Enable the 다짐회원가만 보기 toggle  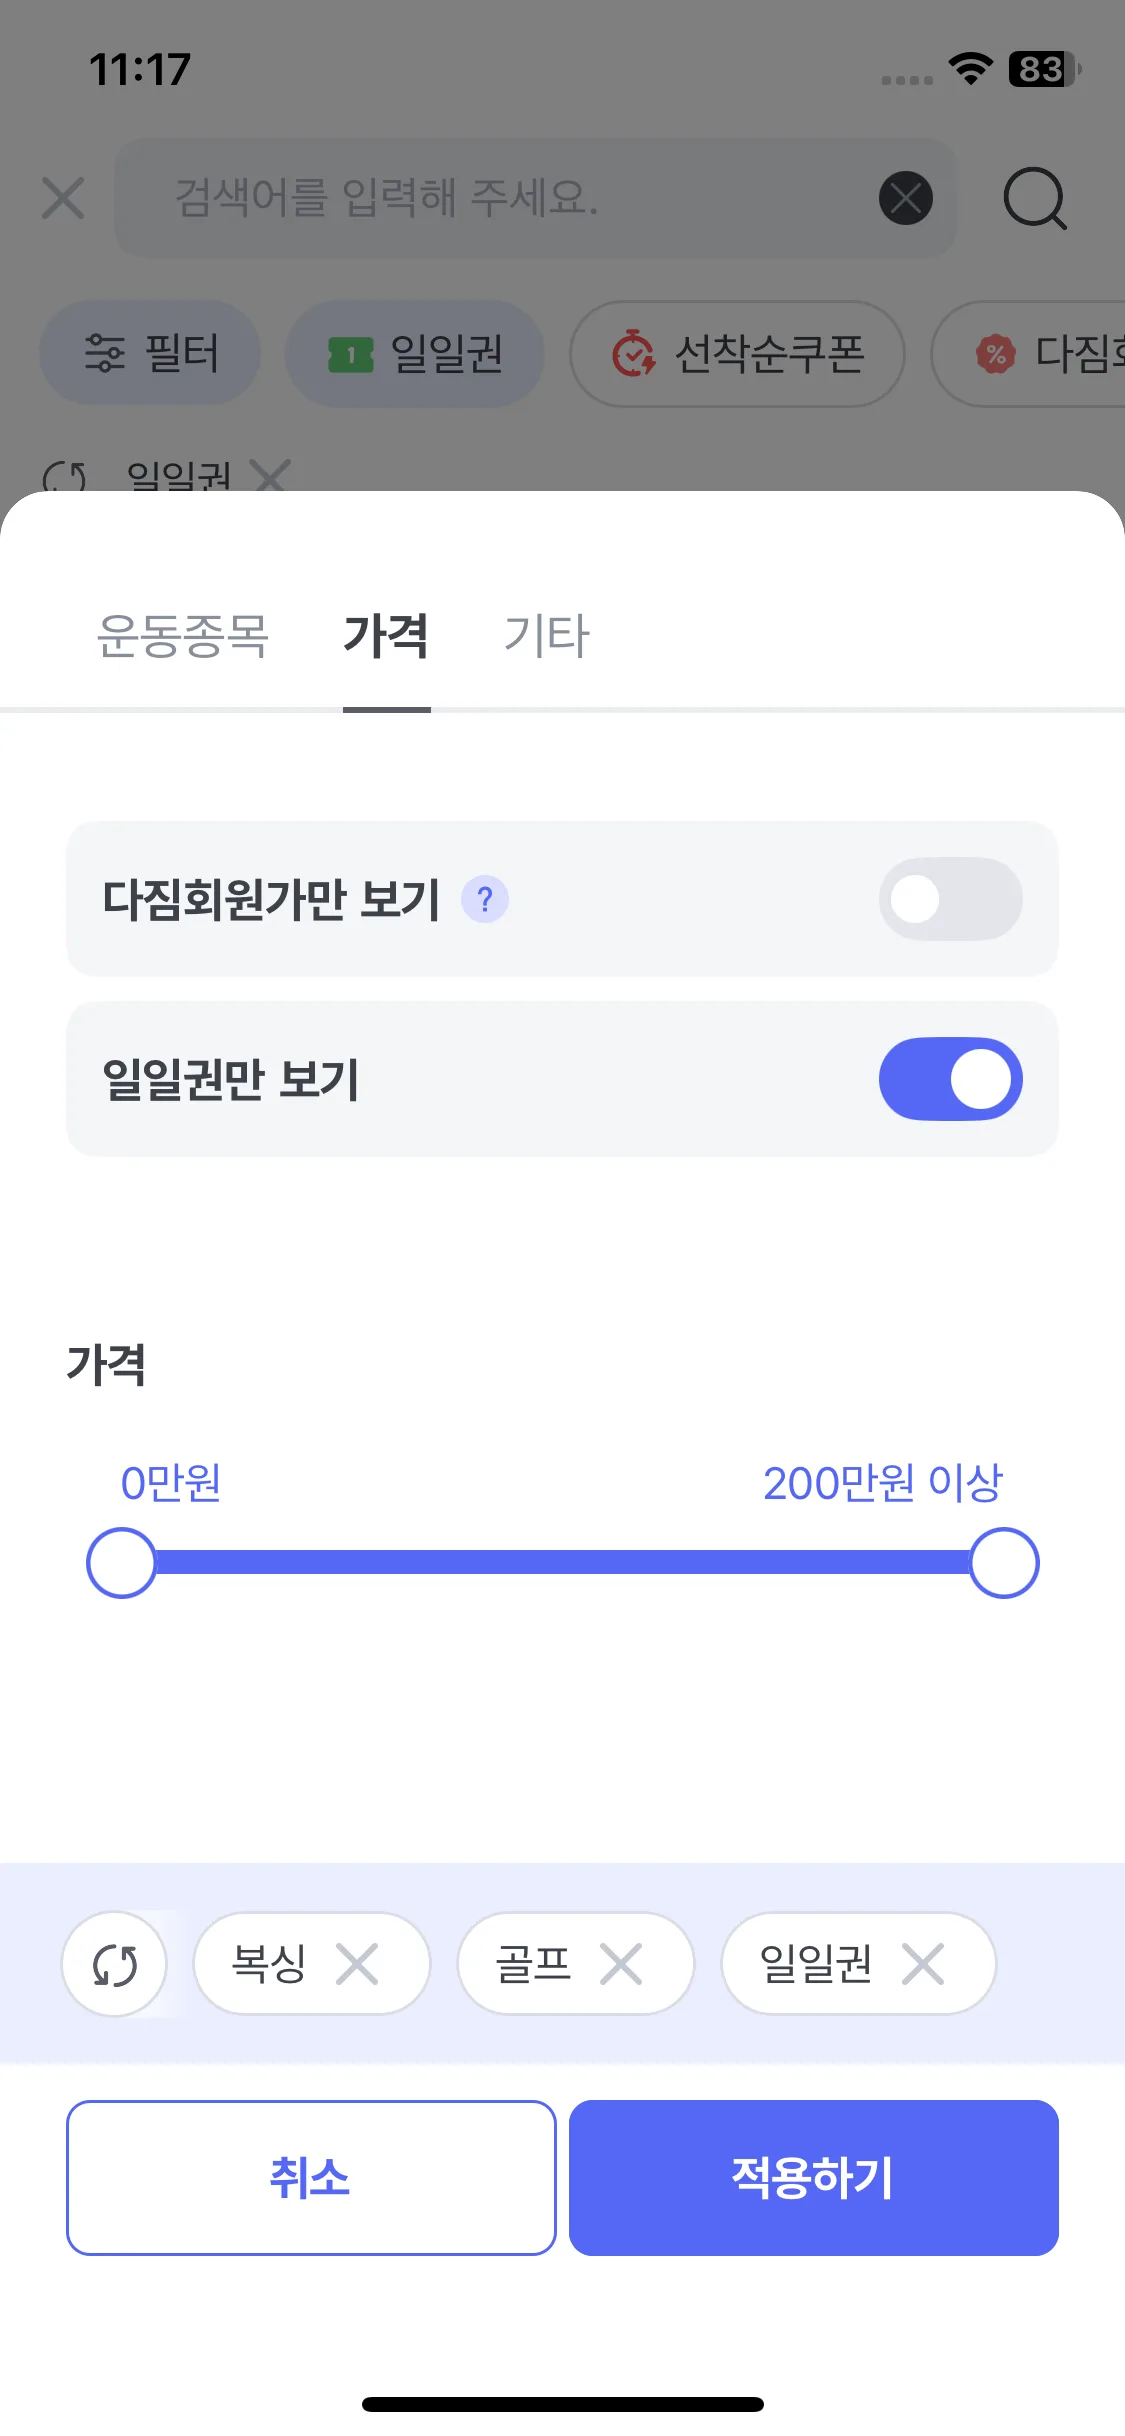pos(950,899)
